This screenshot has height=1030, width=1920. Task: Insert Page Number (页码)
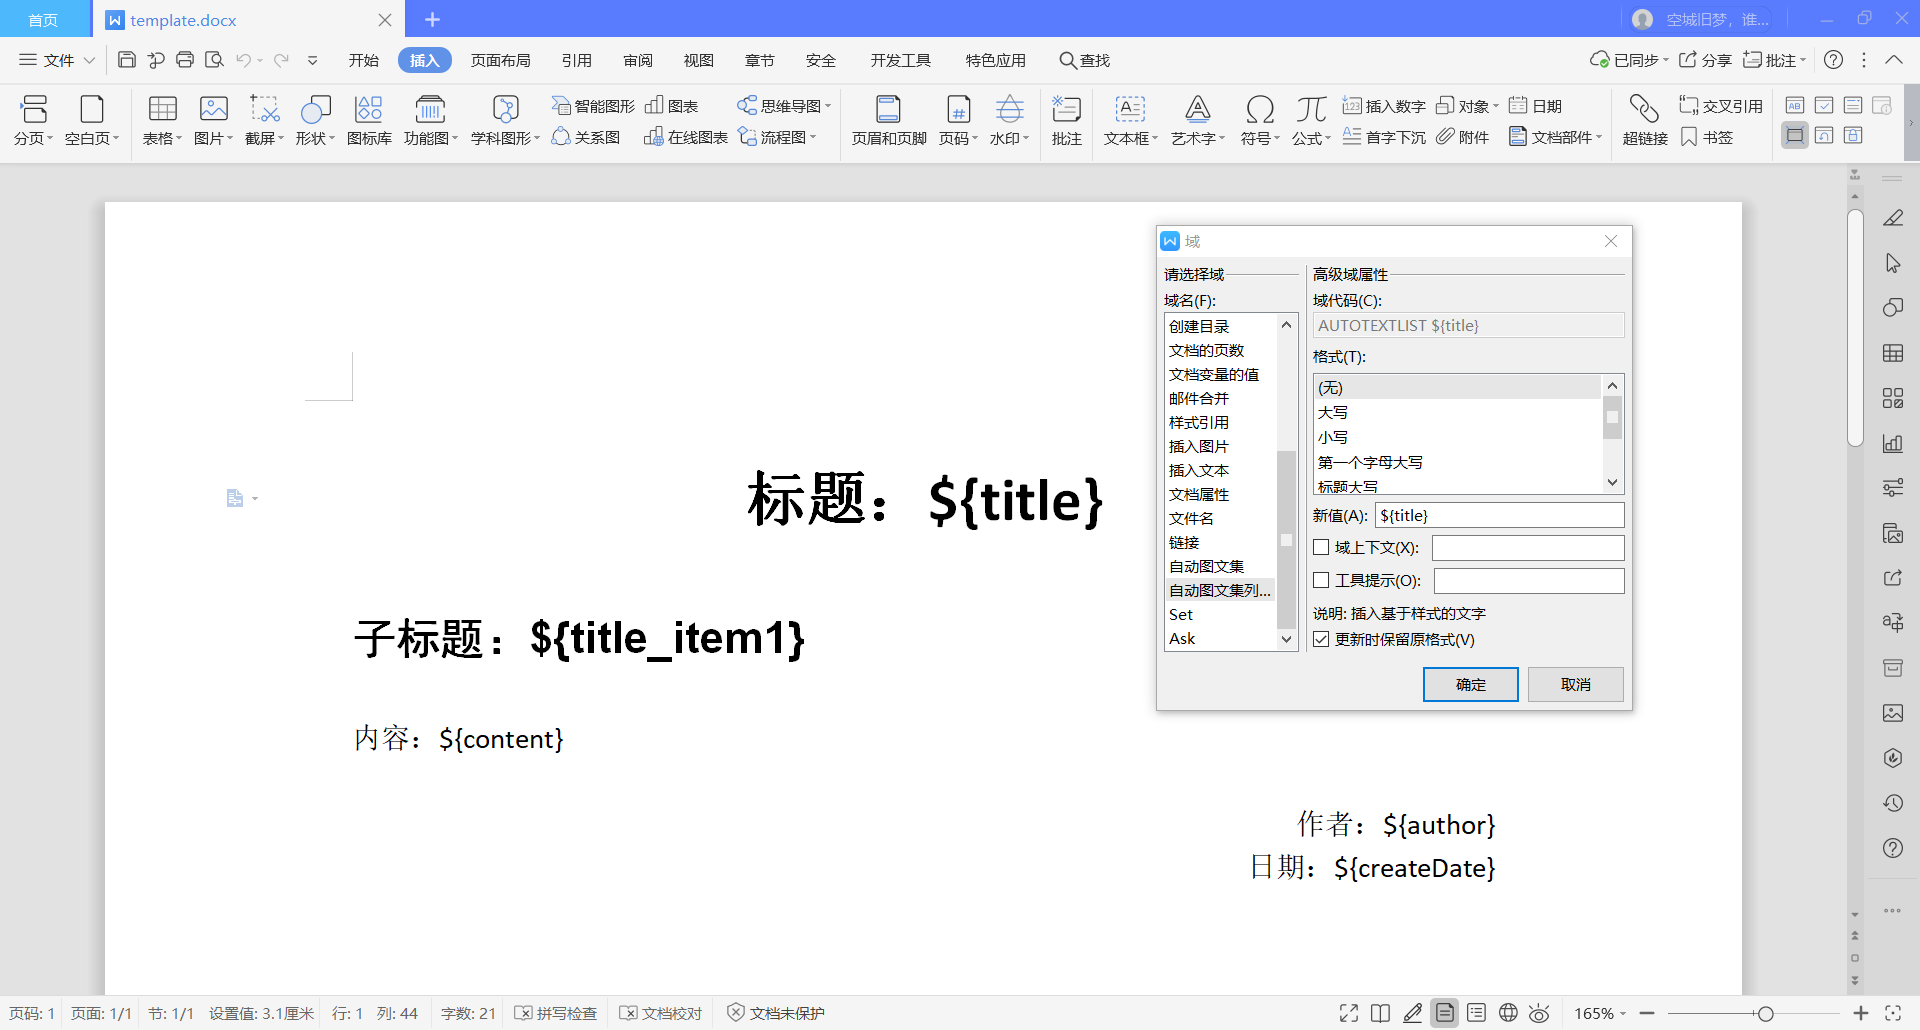[958, 120]
